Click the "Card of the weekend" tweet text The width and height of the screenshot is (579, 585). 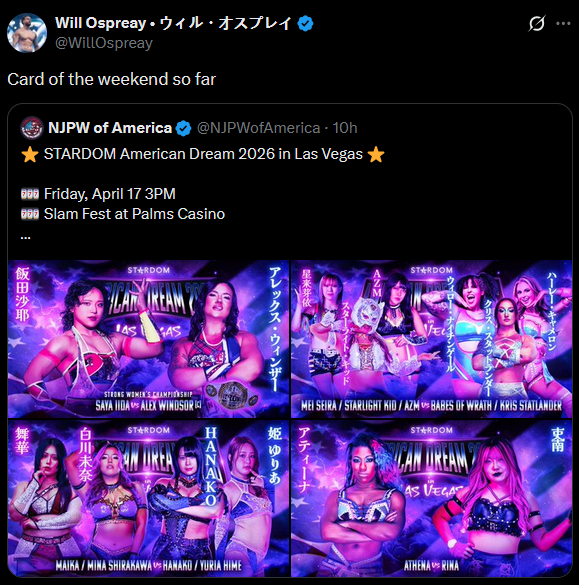[x=112, y=79]
